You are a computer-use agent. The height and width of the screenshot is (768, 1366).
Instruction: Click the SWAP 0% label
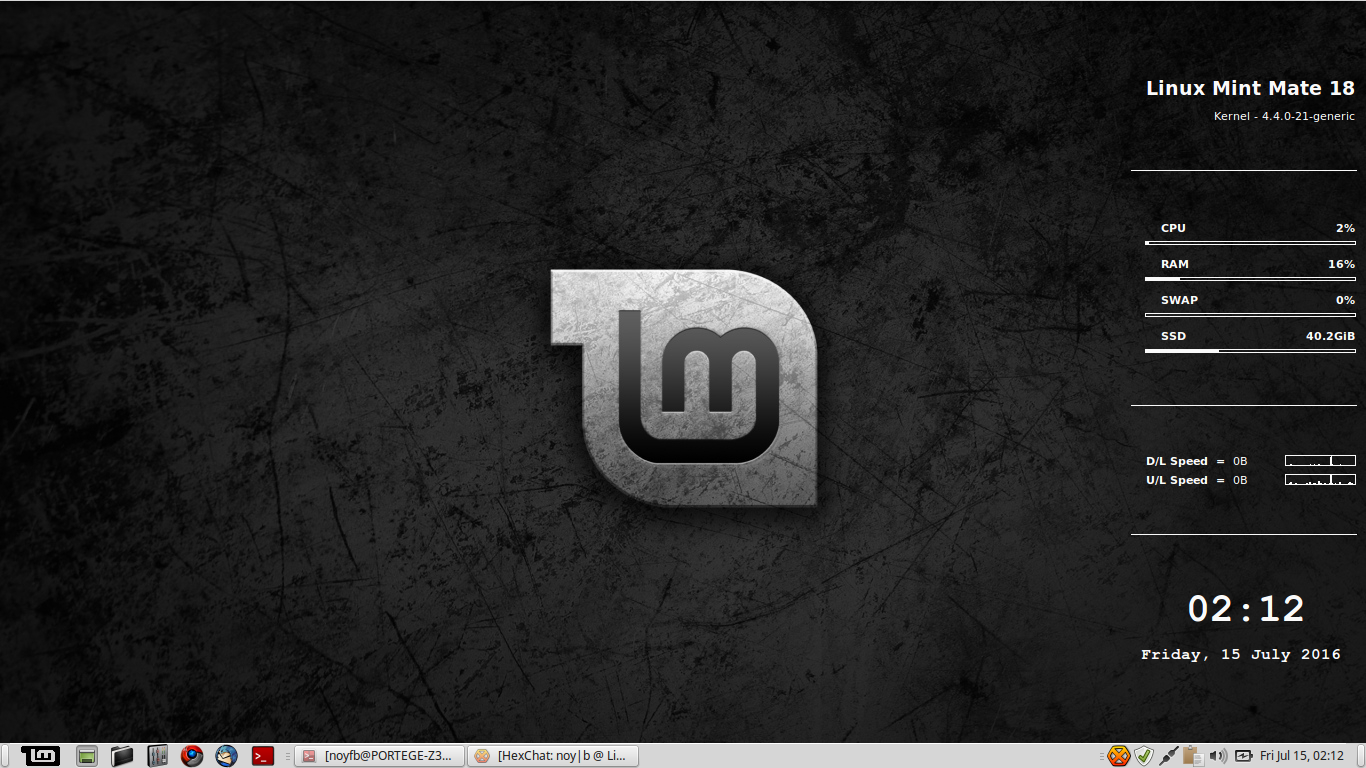coord(1179,300)
